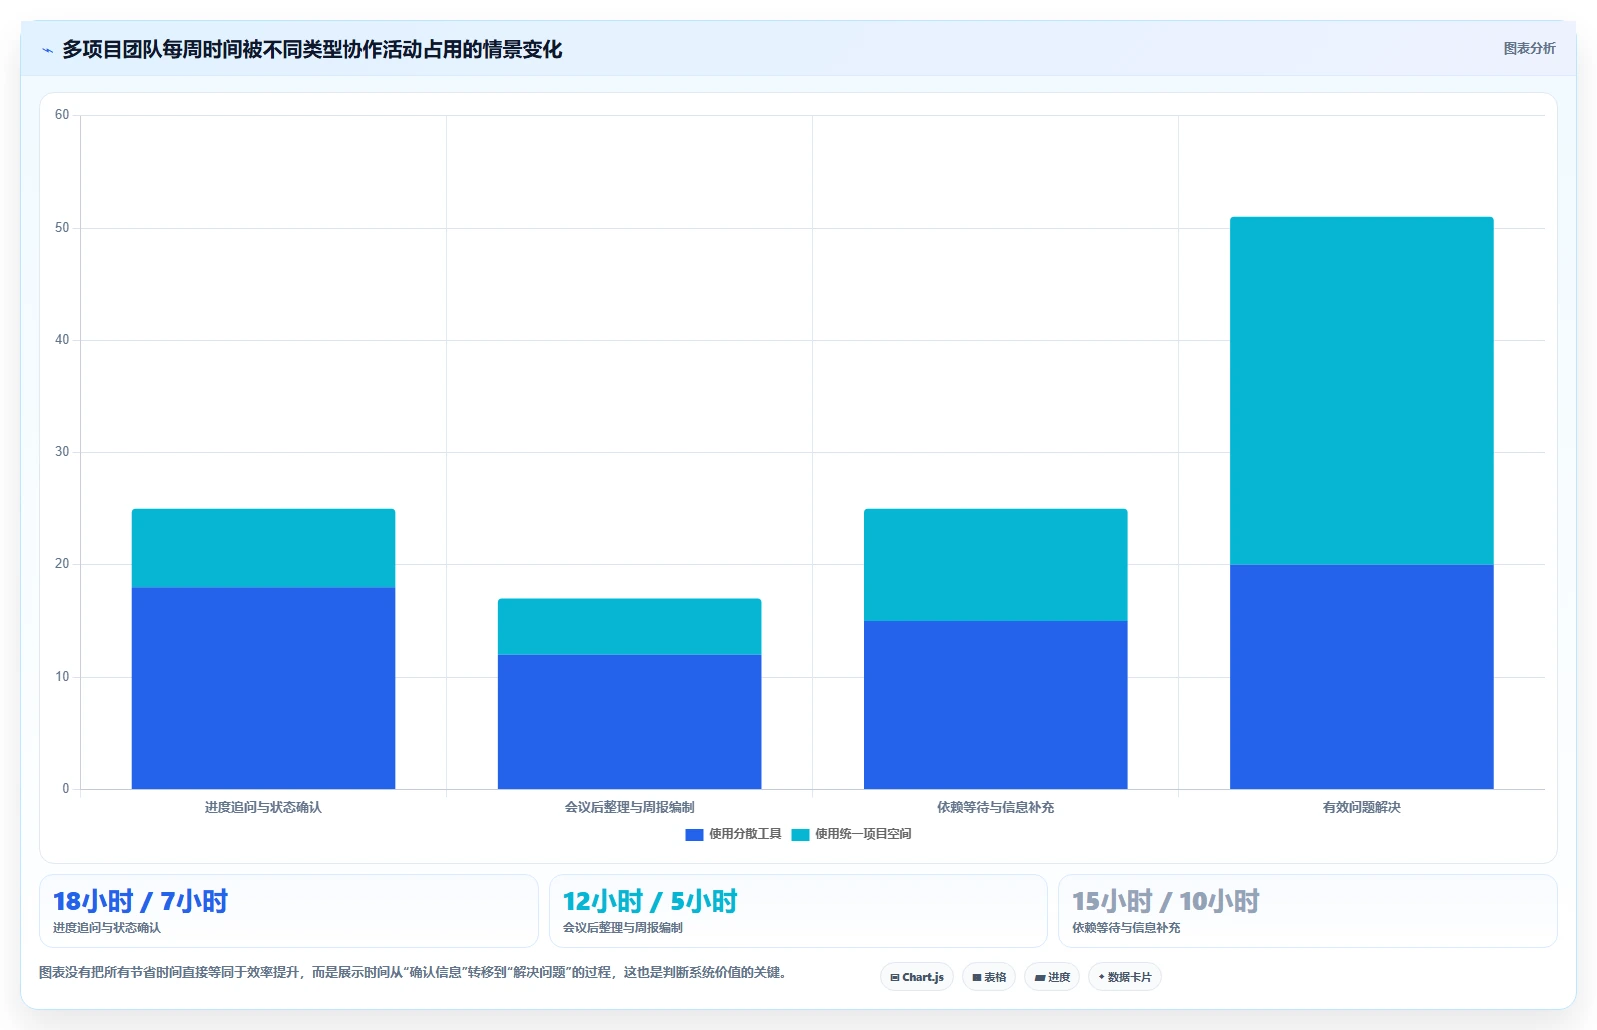This screenshot has height=1030, width=1597.
Task: Click x-axis label 会议后整理与周报编制
Action: (x=629, y=807)
